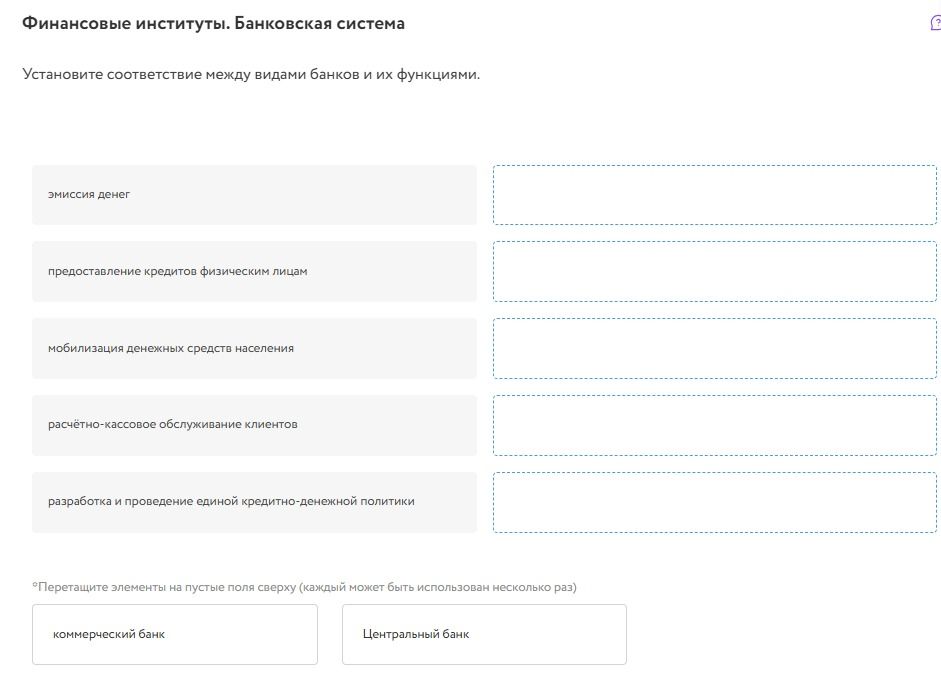Open the help icon at top right

coord(936,23)
